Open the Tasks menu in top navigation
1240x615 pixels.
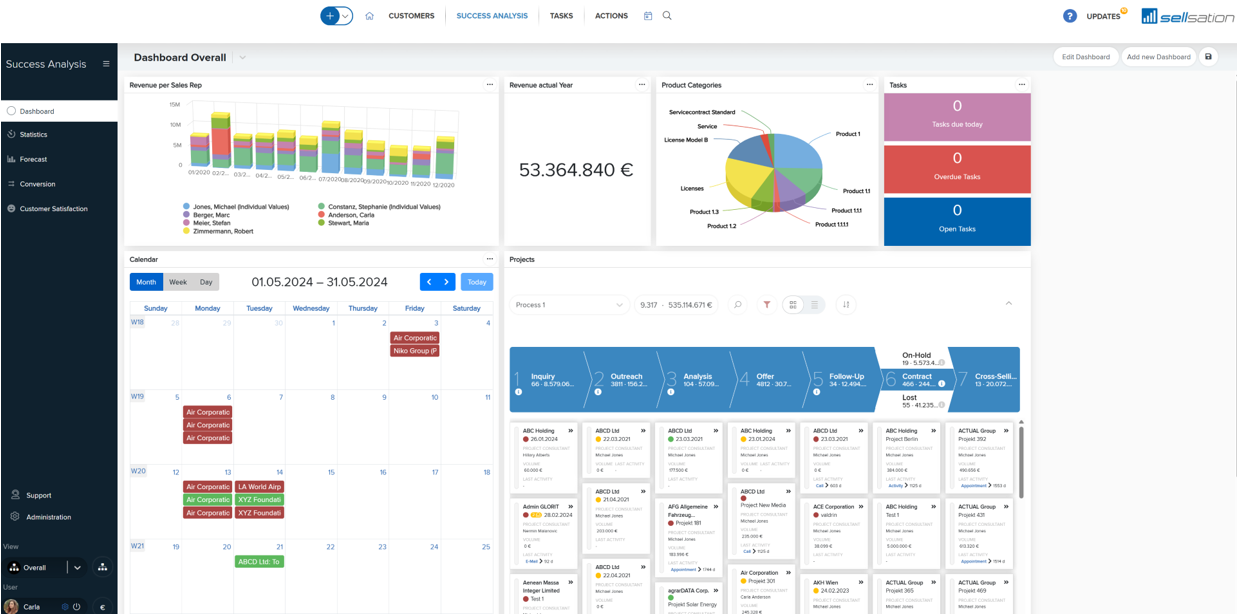(x=561, y=16)
